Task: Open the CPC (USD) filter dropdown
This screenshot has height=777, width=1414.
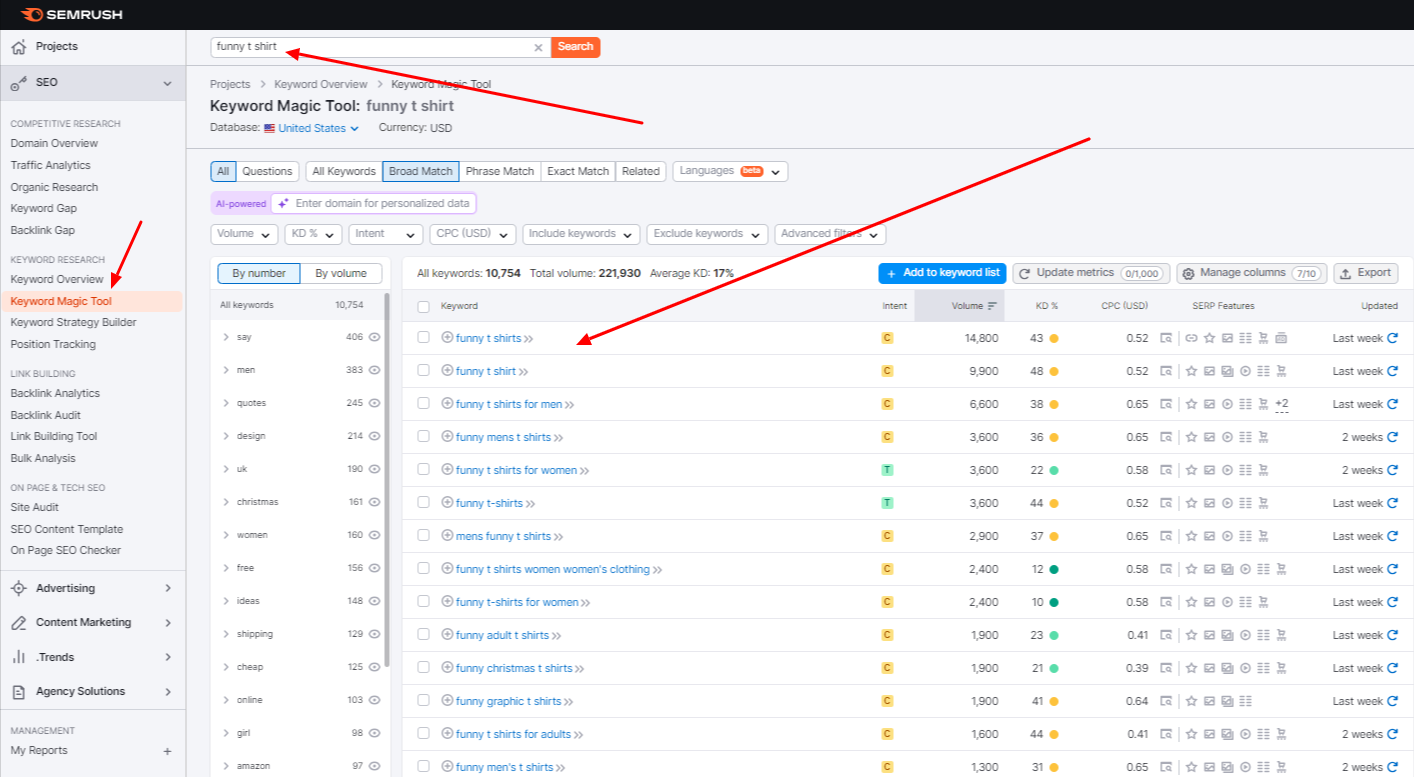Action: (472, 234)
